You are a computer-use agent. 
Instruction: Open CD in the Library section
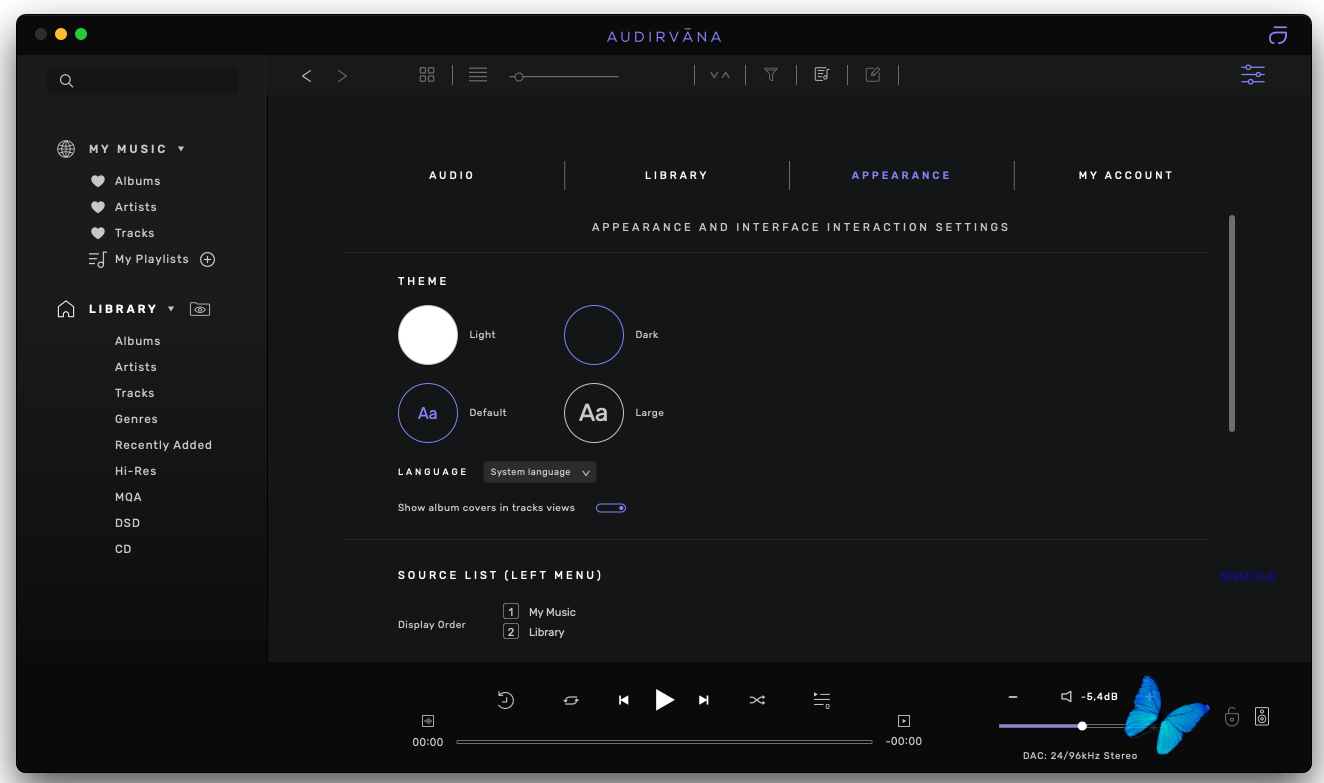[x=124, y=549]
